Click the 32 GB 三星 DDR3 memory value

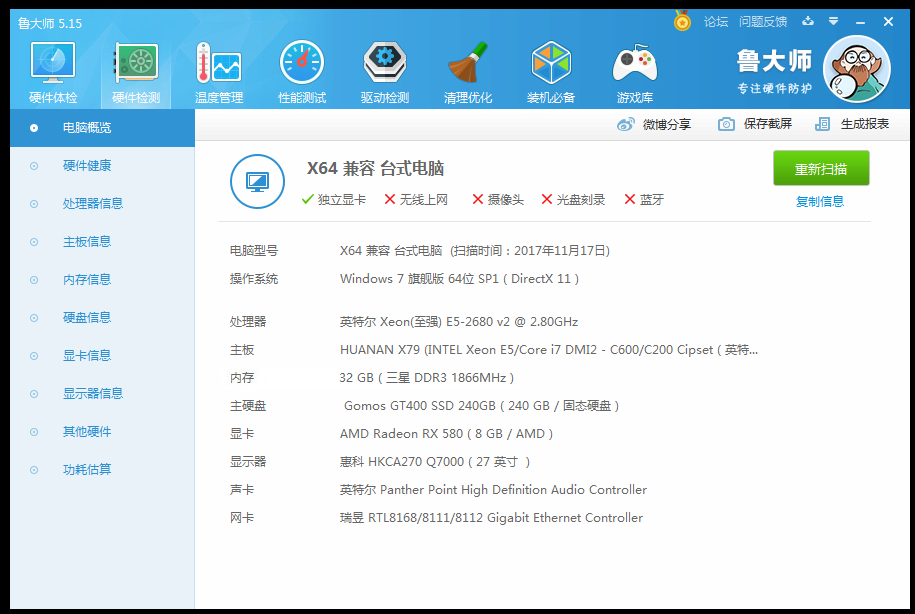(x=427, y=378)
